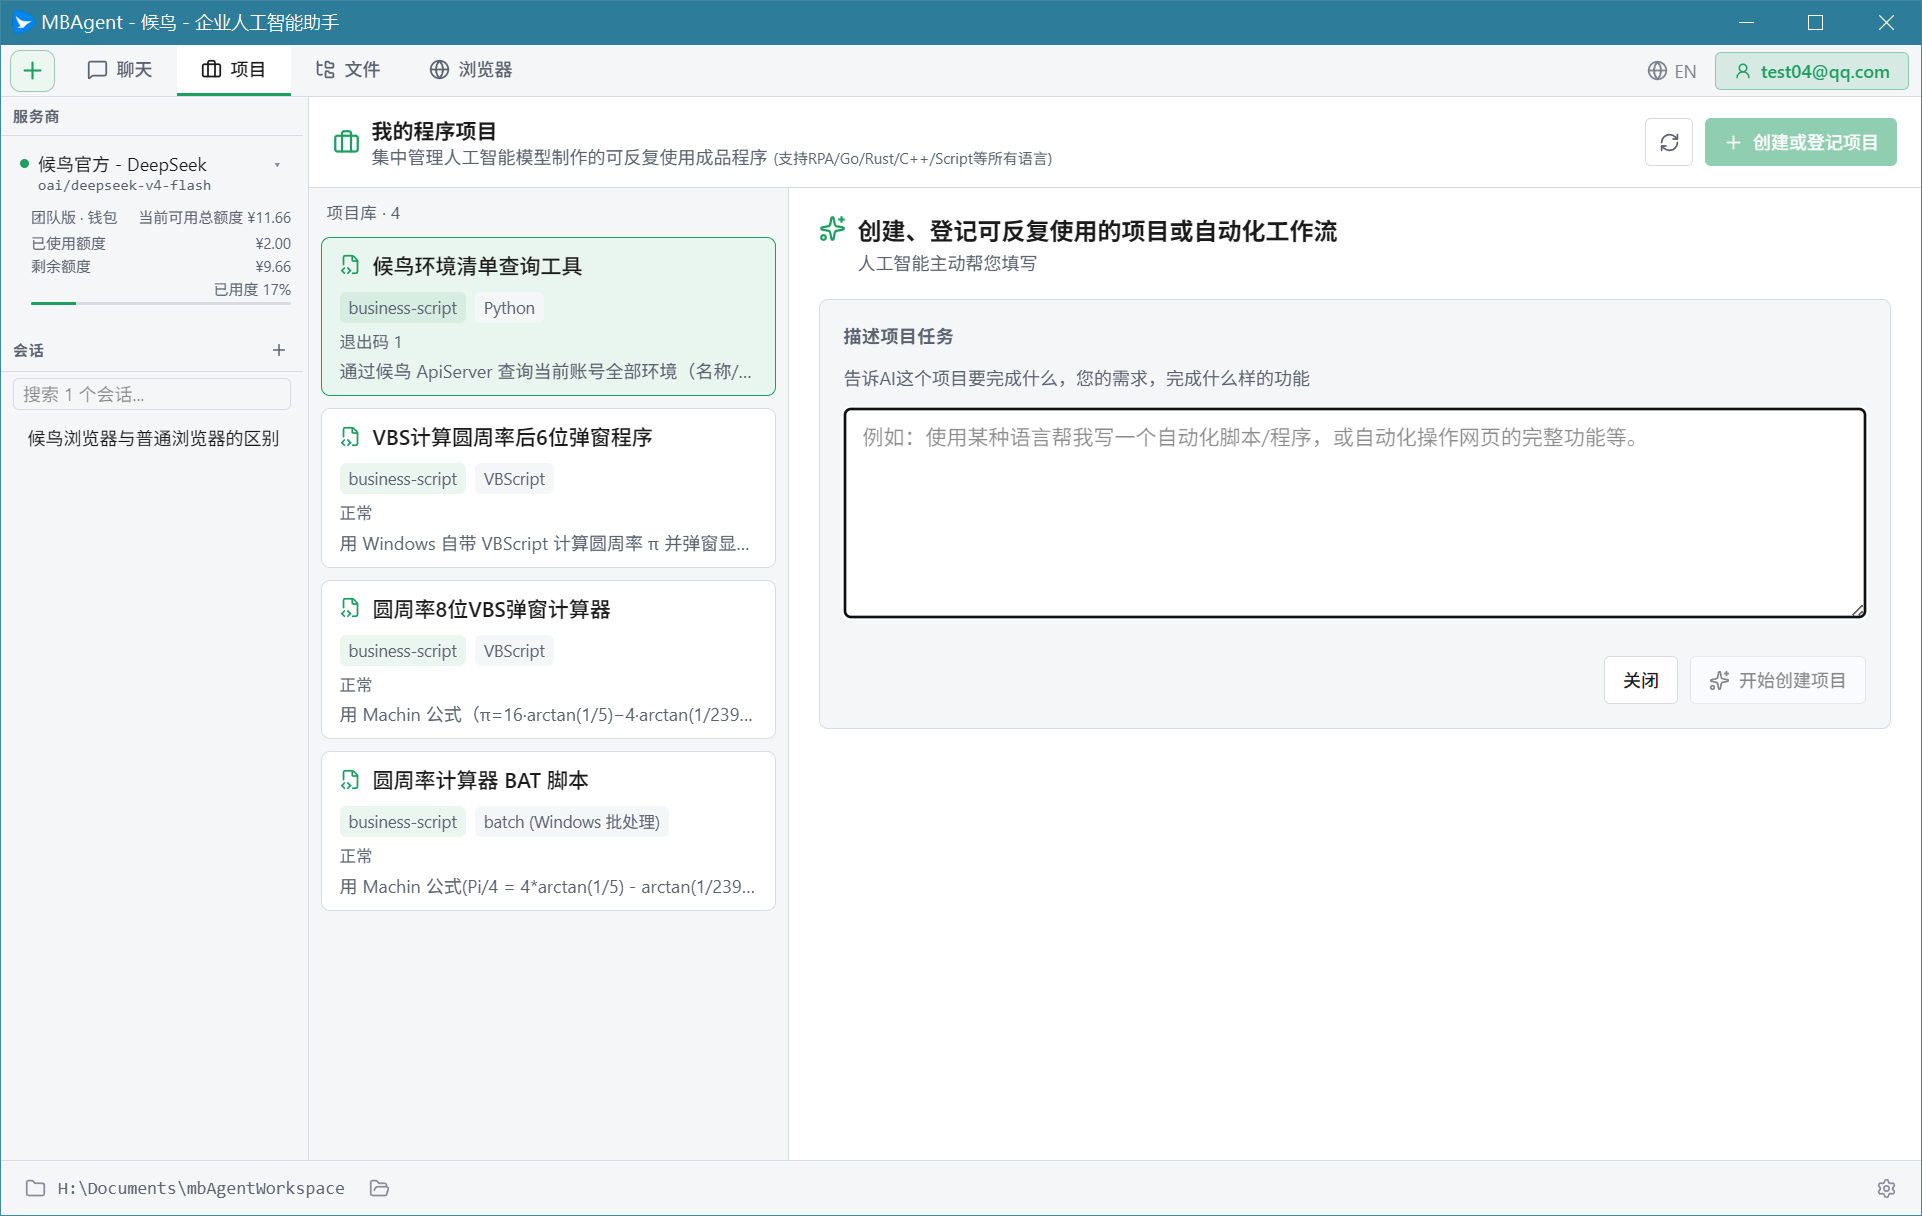Click the green plus new button
The image size is (1922, 1216).
click(x=32, y=70)
